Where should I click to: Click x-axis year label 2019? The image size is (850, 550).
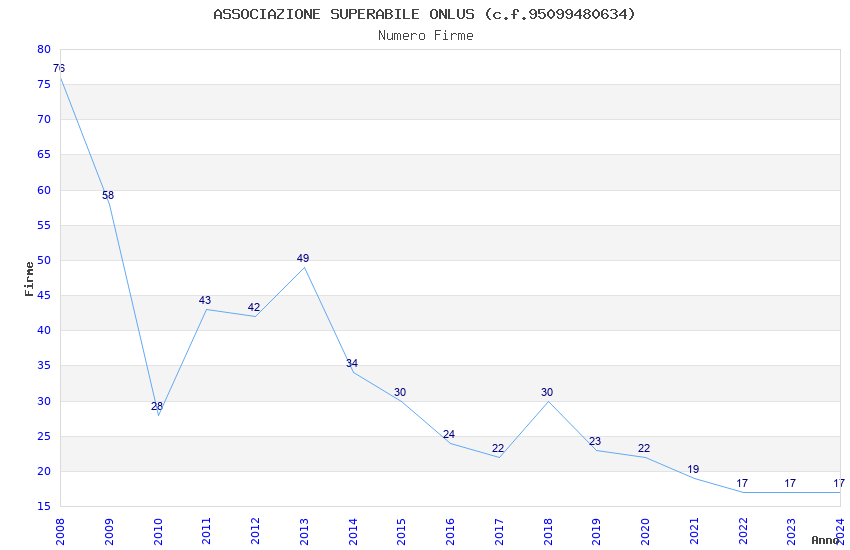point(596,531)
